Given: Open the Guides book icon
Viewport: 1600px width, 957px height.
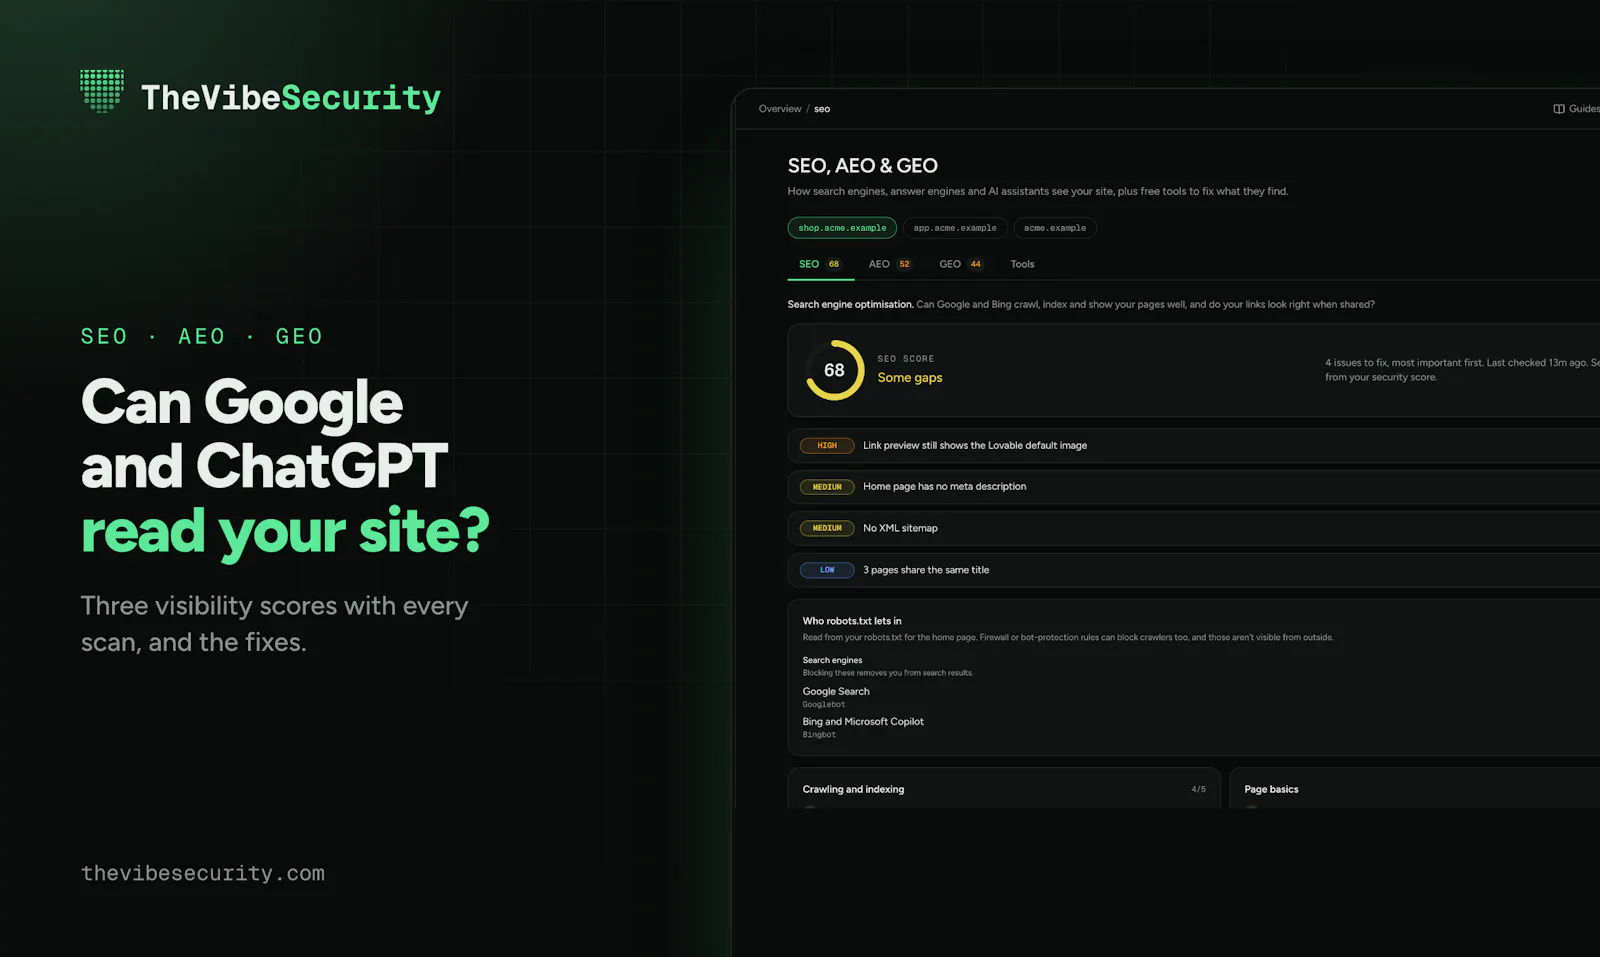Looking at the screenshot, I should click(x=1558, y=109).
